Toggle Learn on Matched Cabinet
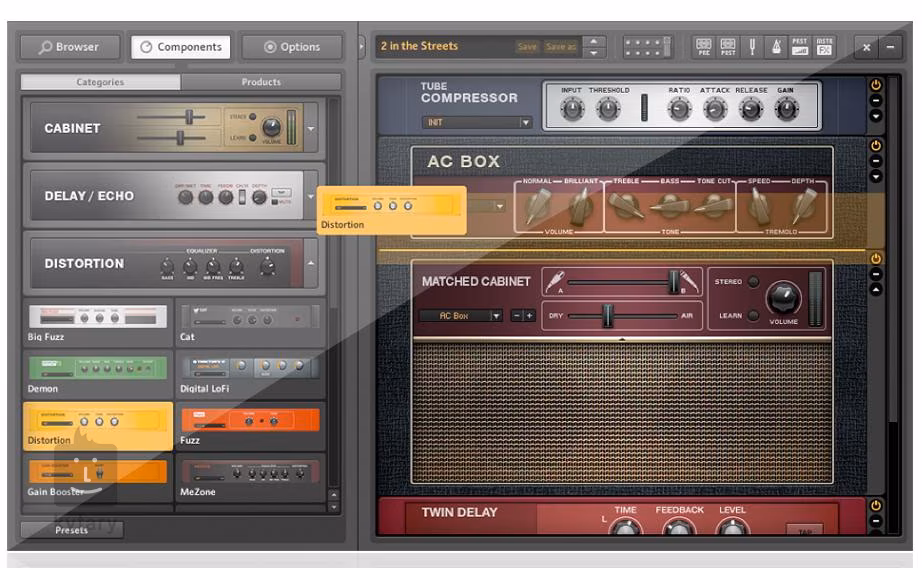This screenshot has height=568, width=922. click(x=753, y=315)
